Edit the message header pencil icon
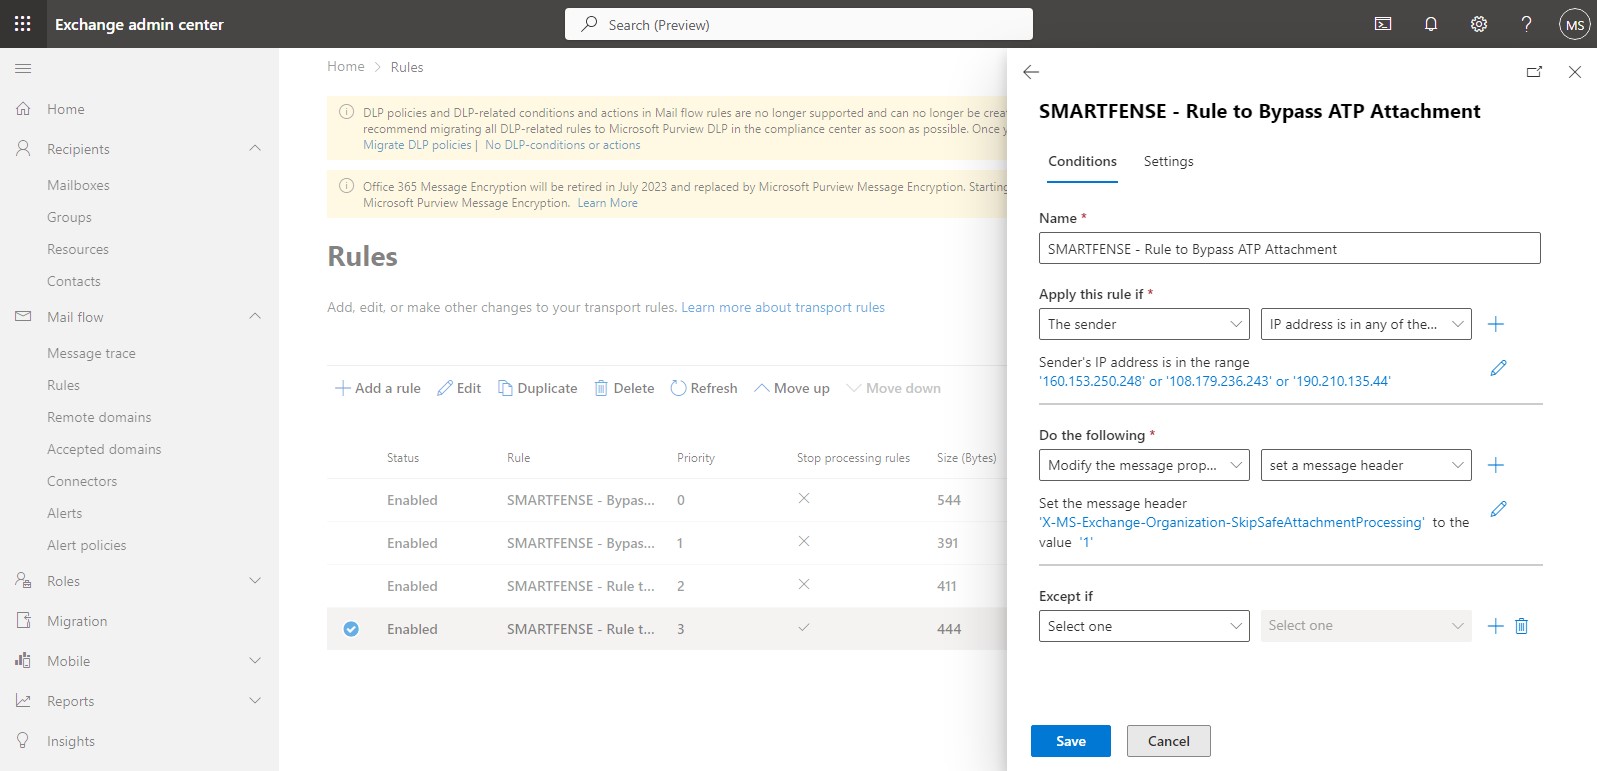 (x=1498, y=509)
